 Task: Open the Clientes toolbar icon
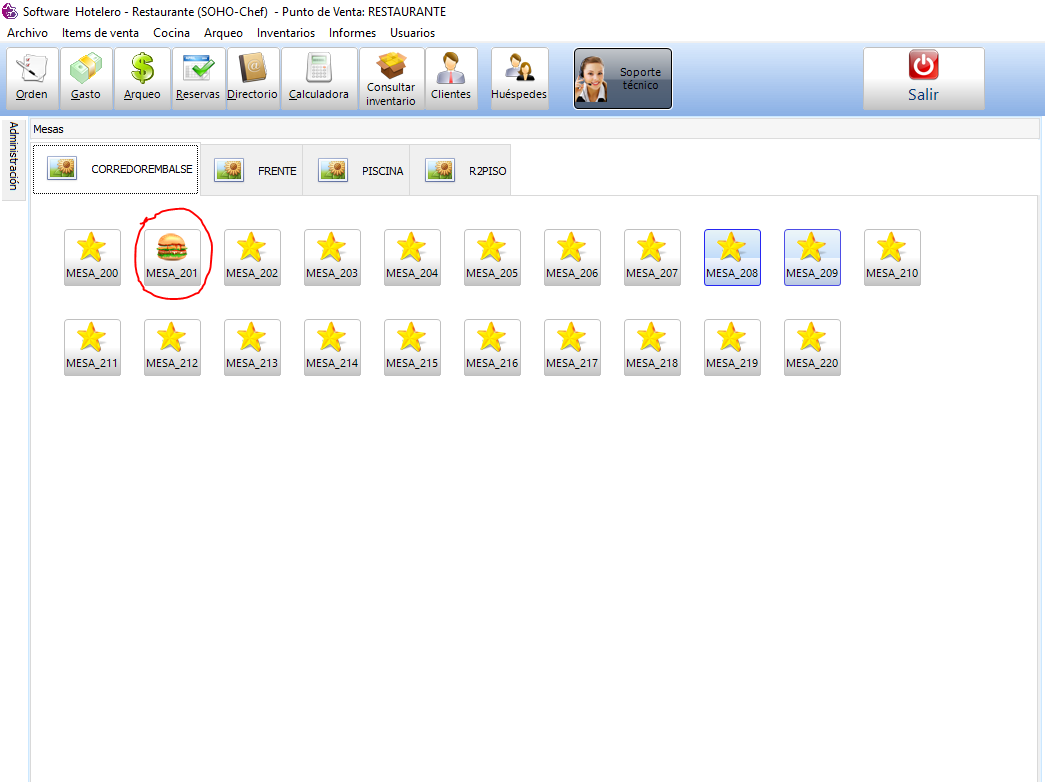pyautogui.click(x=451, y=78)
